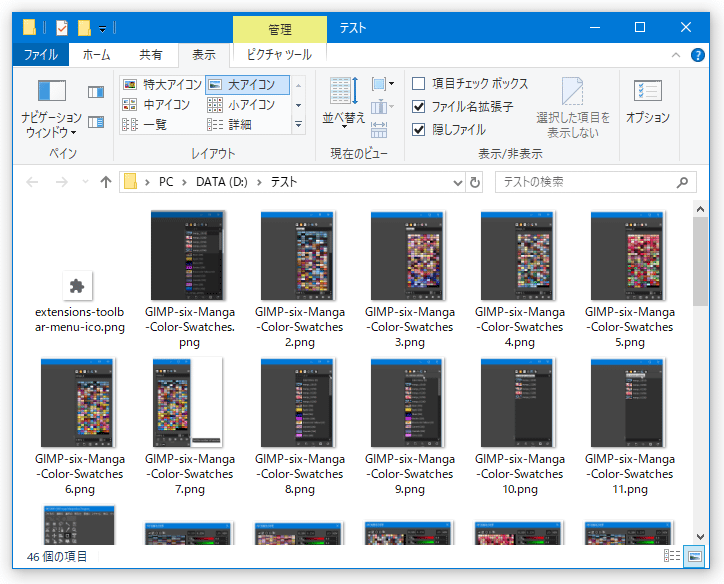Screen dimensions: 724x584
Task: Open the ピクチャ ツール tab
Action: click(279, 55)
